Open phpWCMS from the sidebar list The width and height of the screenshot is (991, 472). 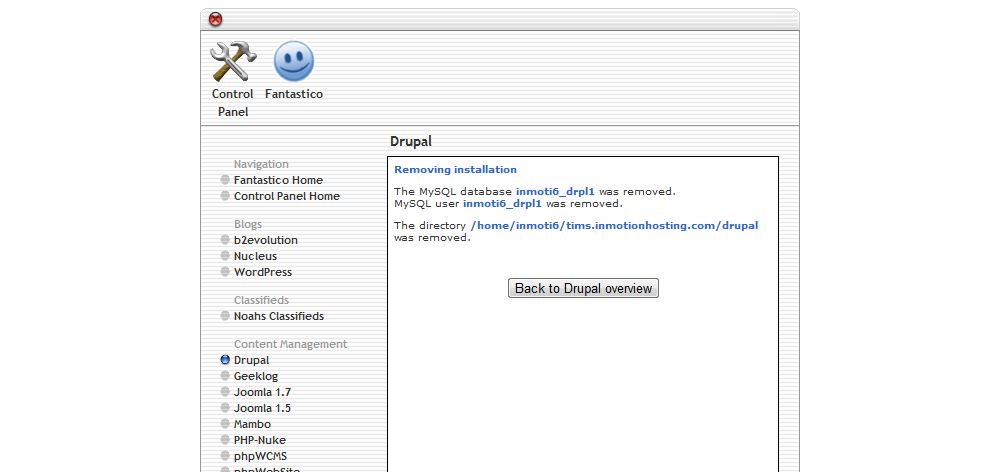pos(259,456)
